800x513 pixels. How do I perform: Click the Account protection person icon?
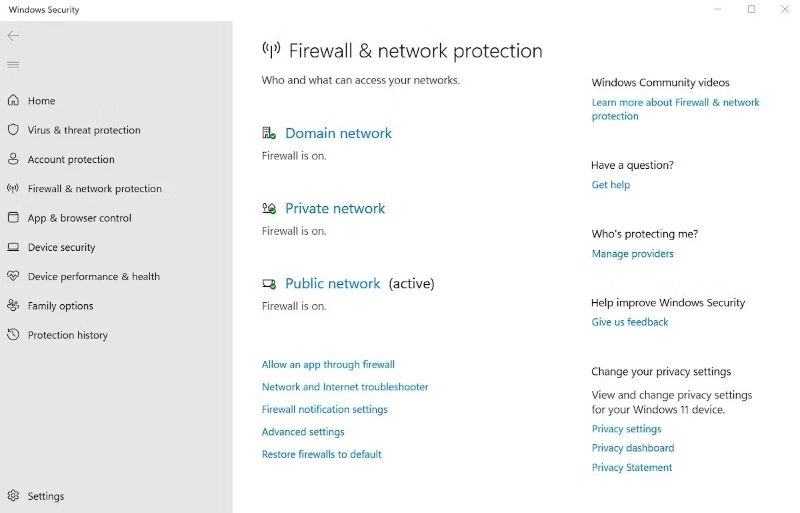(13, 159)
